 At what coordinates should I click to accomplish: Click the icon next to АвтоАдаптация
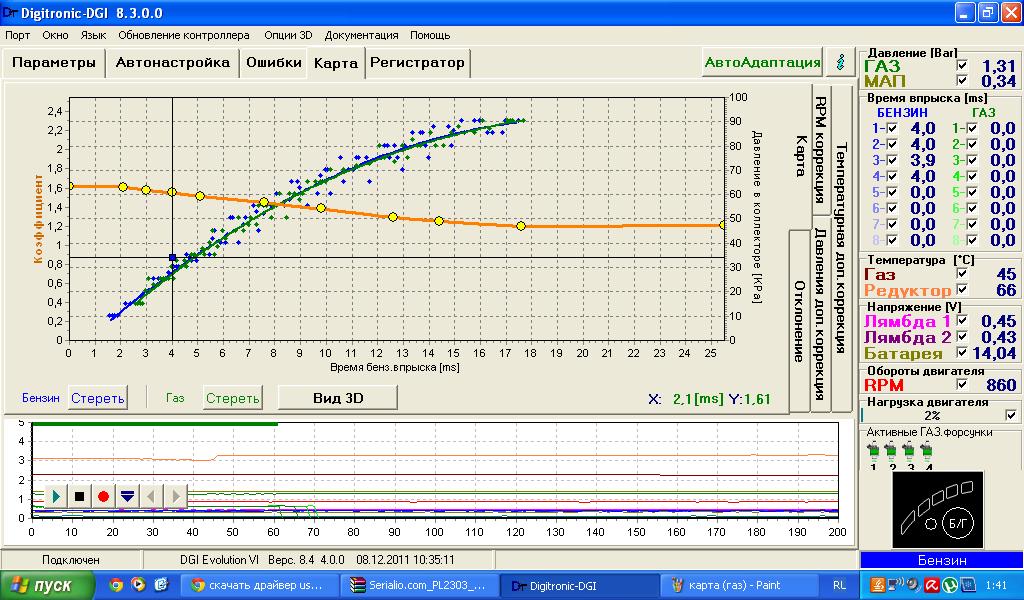click(840, 62)
